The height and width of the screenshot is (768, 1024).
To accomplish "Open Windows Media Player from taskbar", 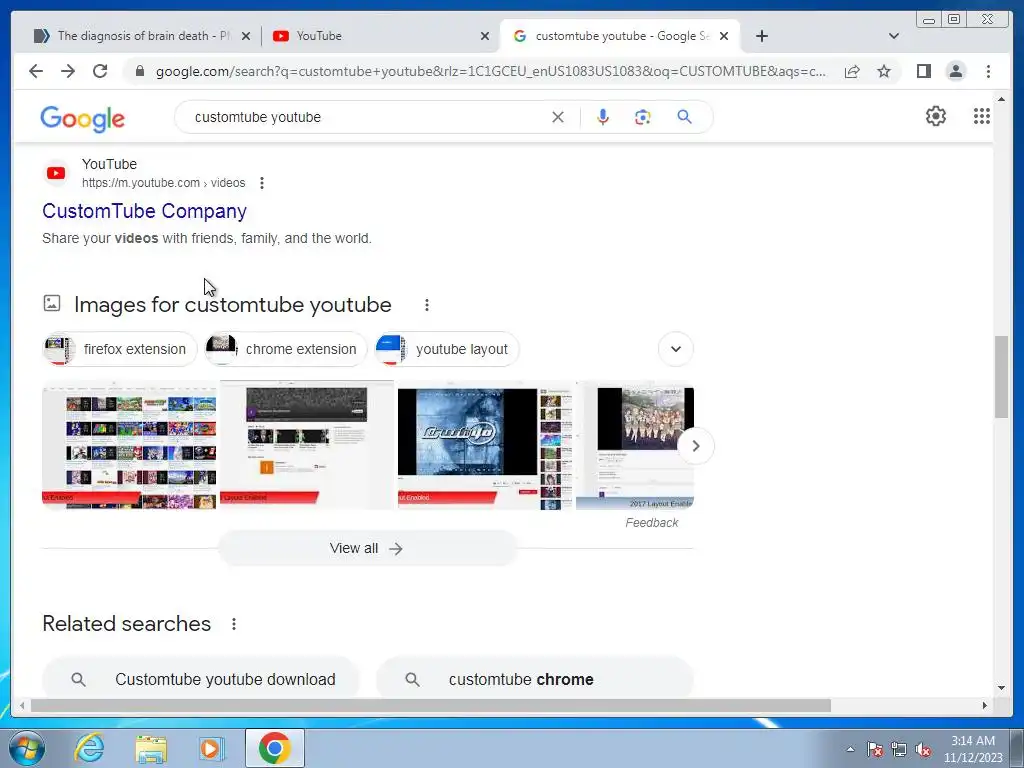I will (212, 748).
